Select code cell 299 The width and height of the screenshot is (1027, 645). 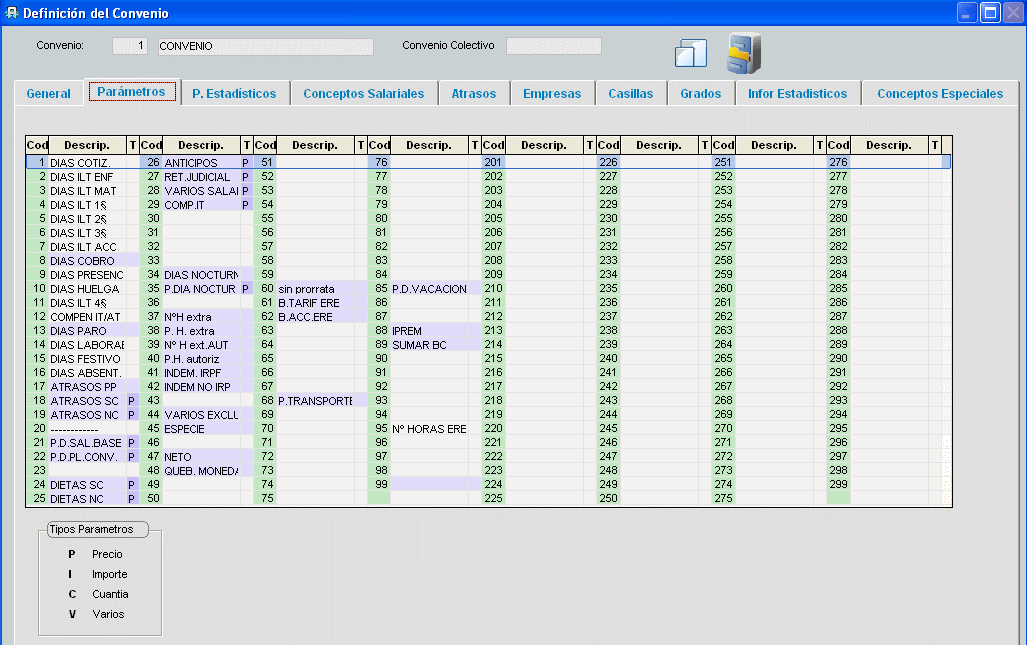tap(838, 485)
